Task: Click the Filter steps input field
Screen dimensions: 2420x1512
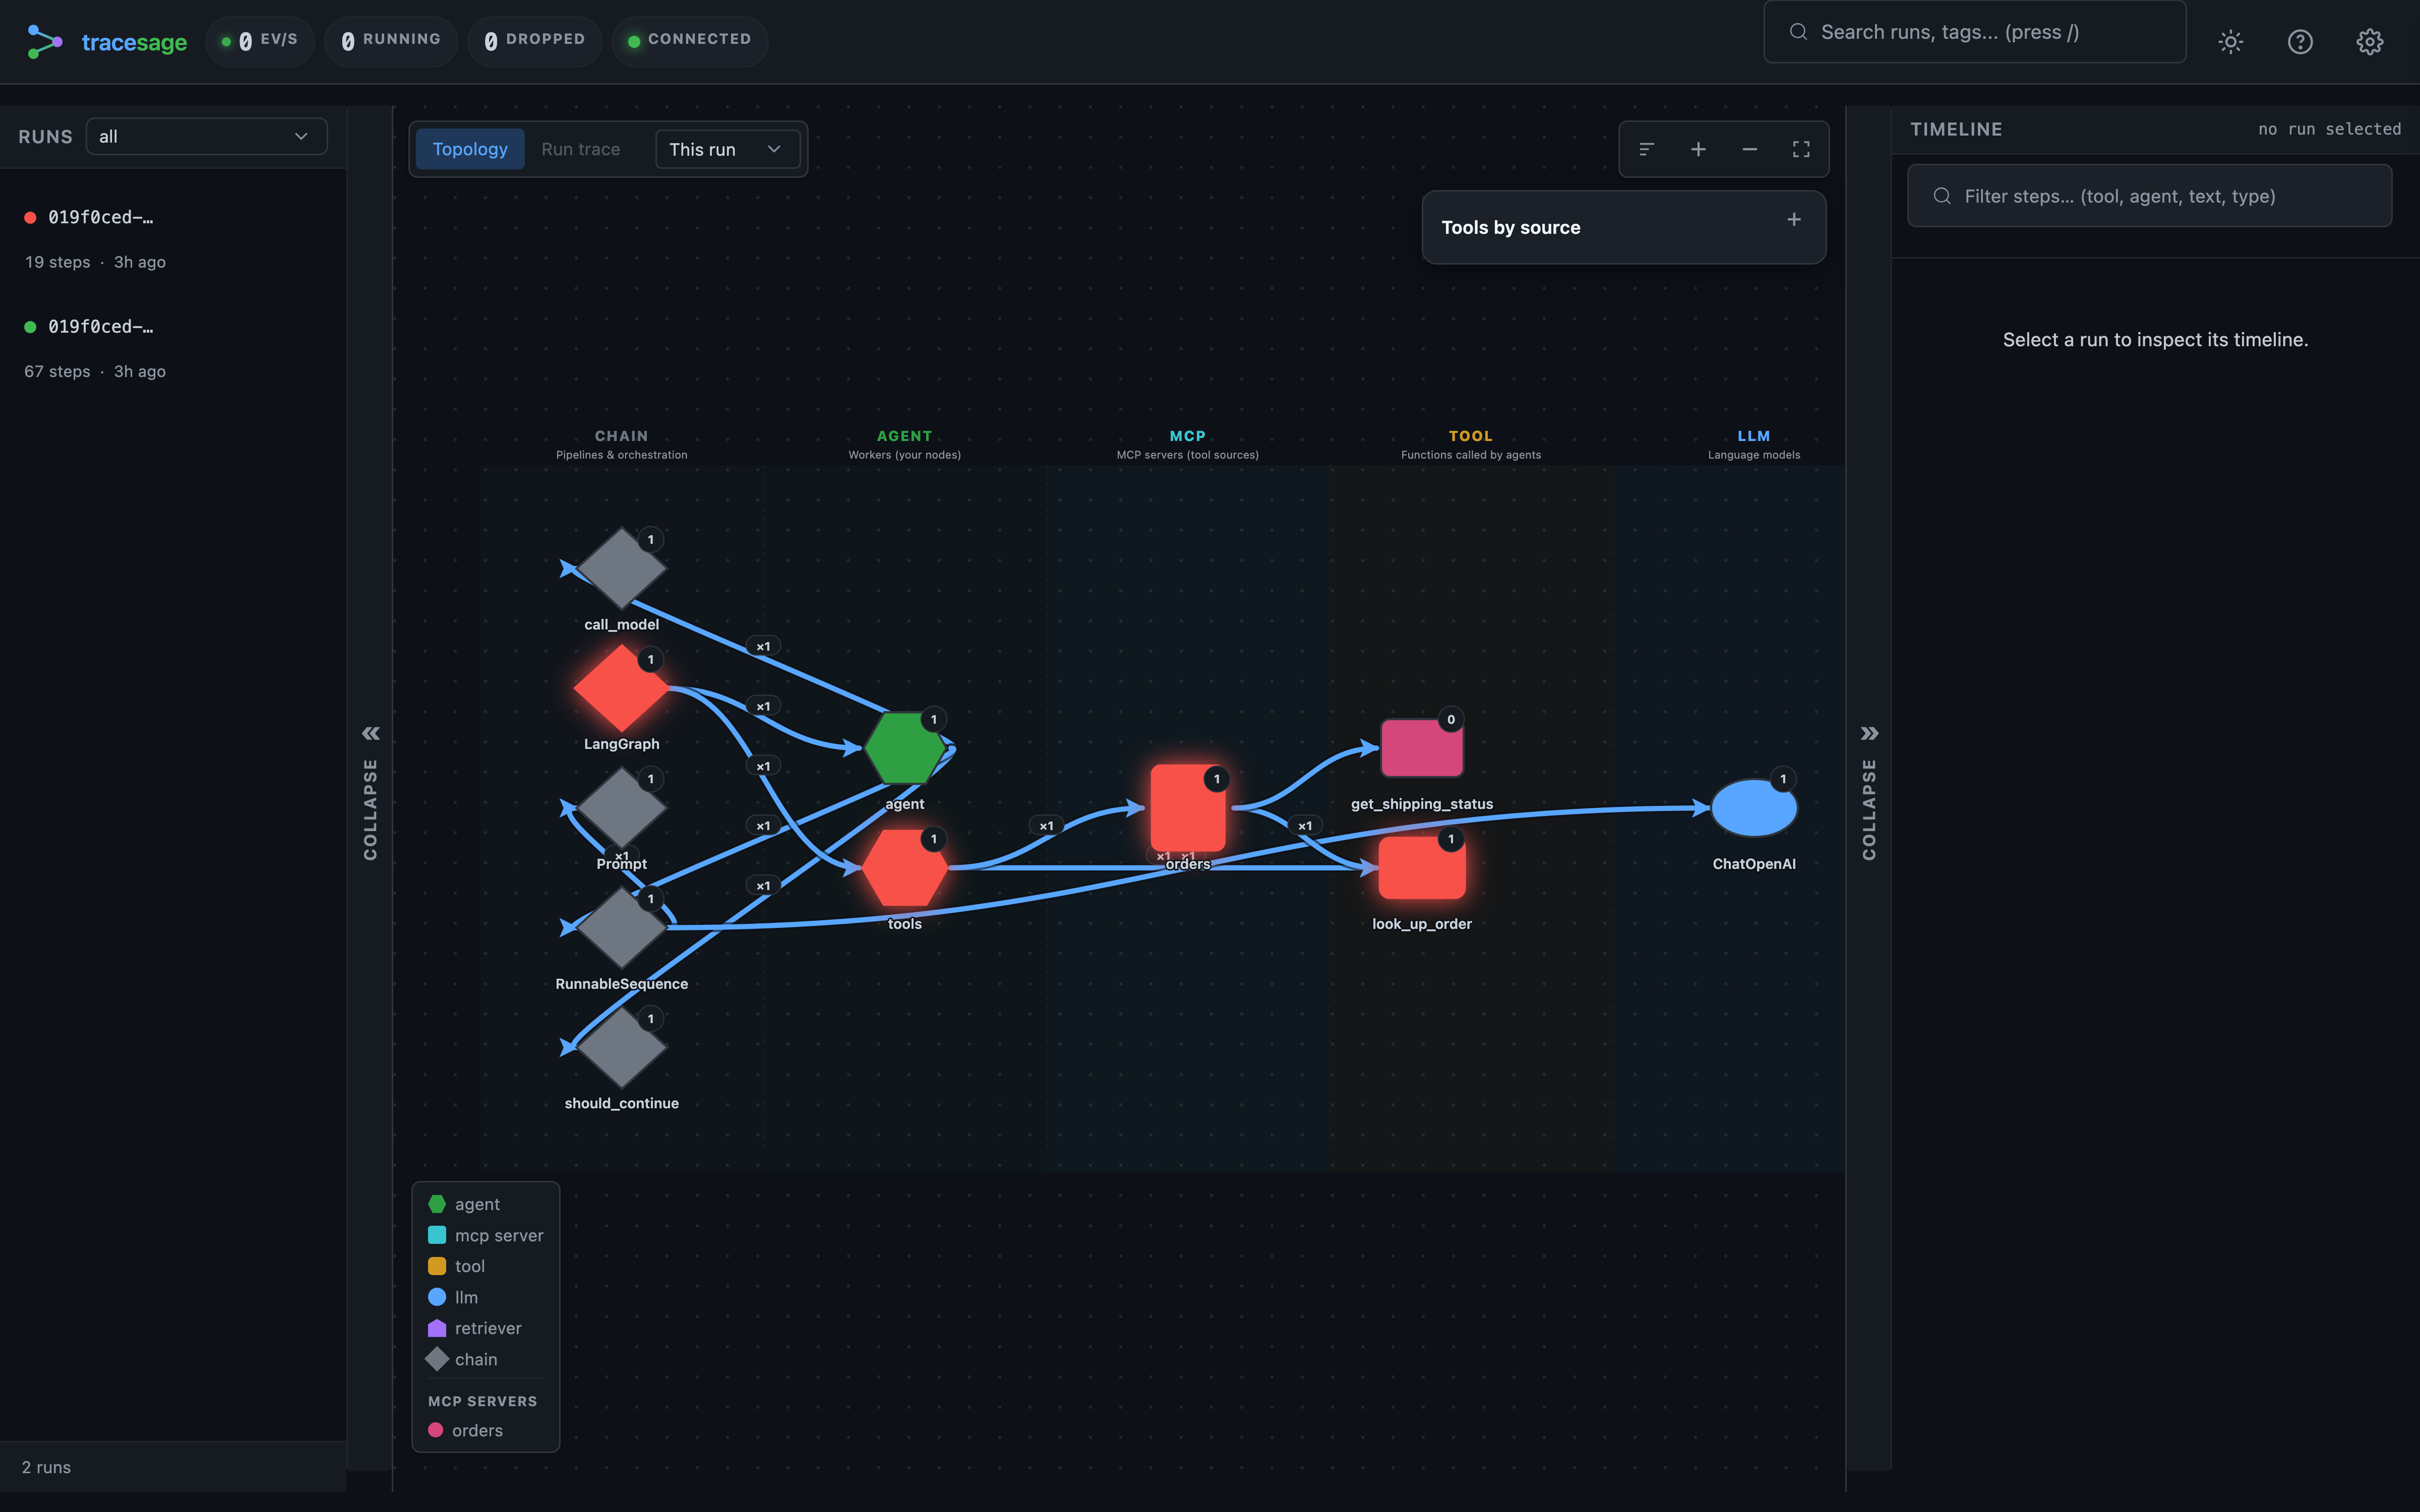Action: [x=2149, y=196]
